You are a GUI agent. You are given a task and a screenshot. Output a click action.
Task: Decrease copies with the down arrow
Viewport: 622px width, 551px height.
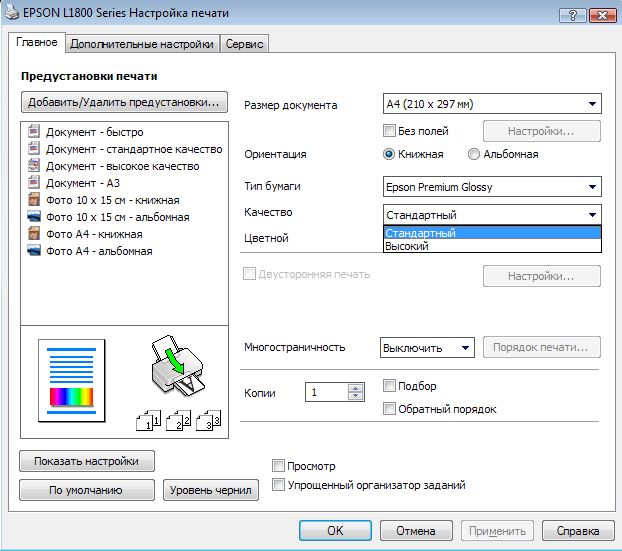tap(355, 396)
